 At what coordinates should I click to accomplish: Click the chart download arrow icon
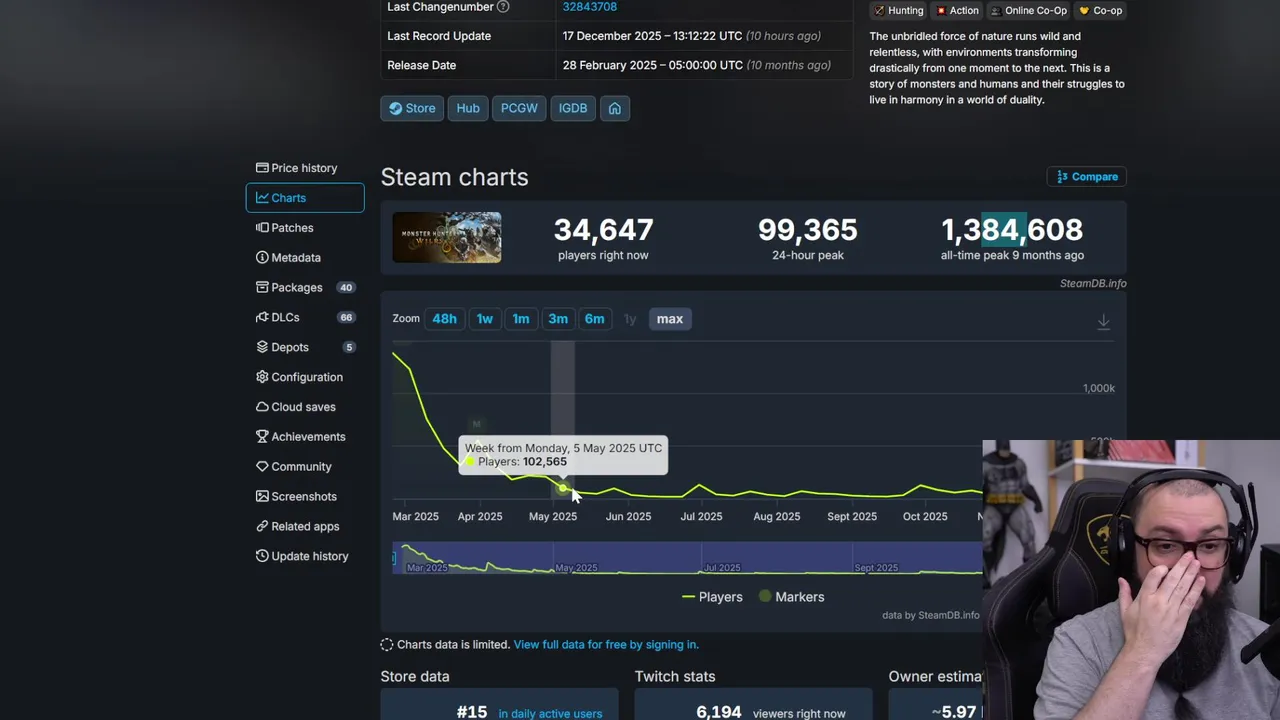[x=1104, y=322]
